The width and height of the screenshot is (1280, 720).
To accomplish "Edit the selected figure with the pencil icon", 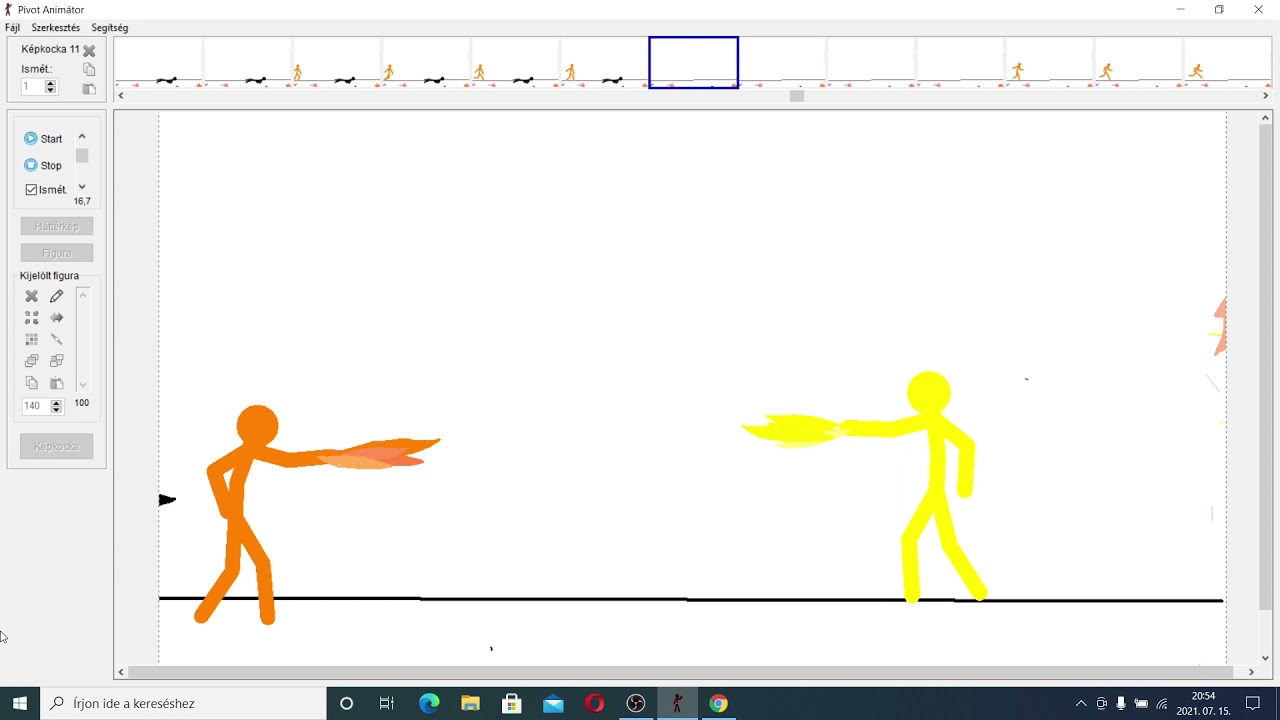I will [x=57, y=296].
